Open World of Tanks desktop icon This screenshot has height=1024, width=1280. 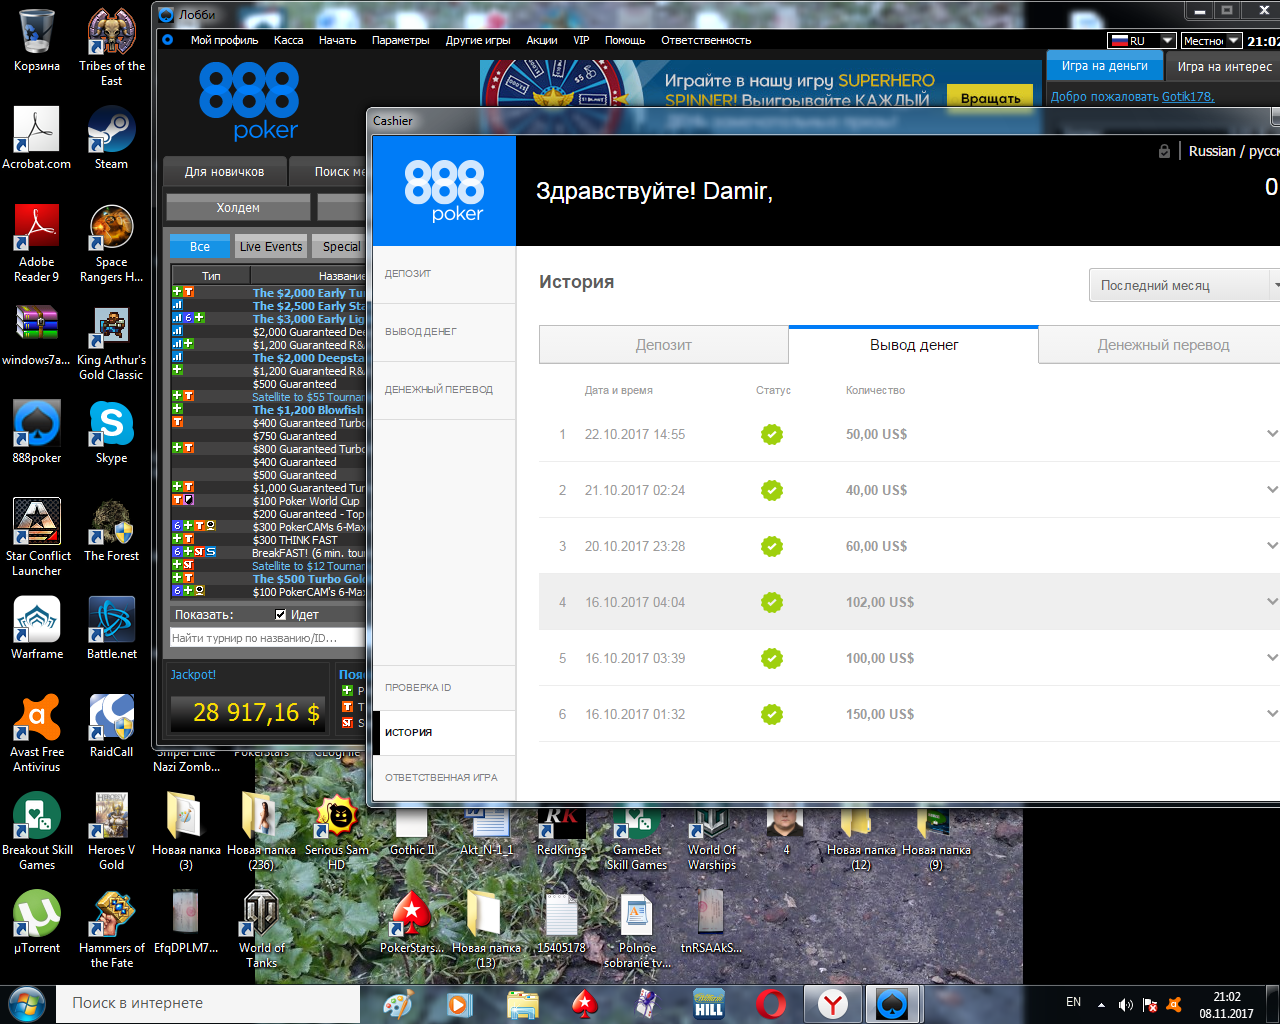pyautogui.click(x=261, y=929)
